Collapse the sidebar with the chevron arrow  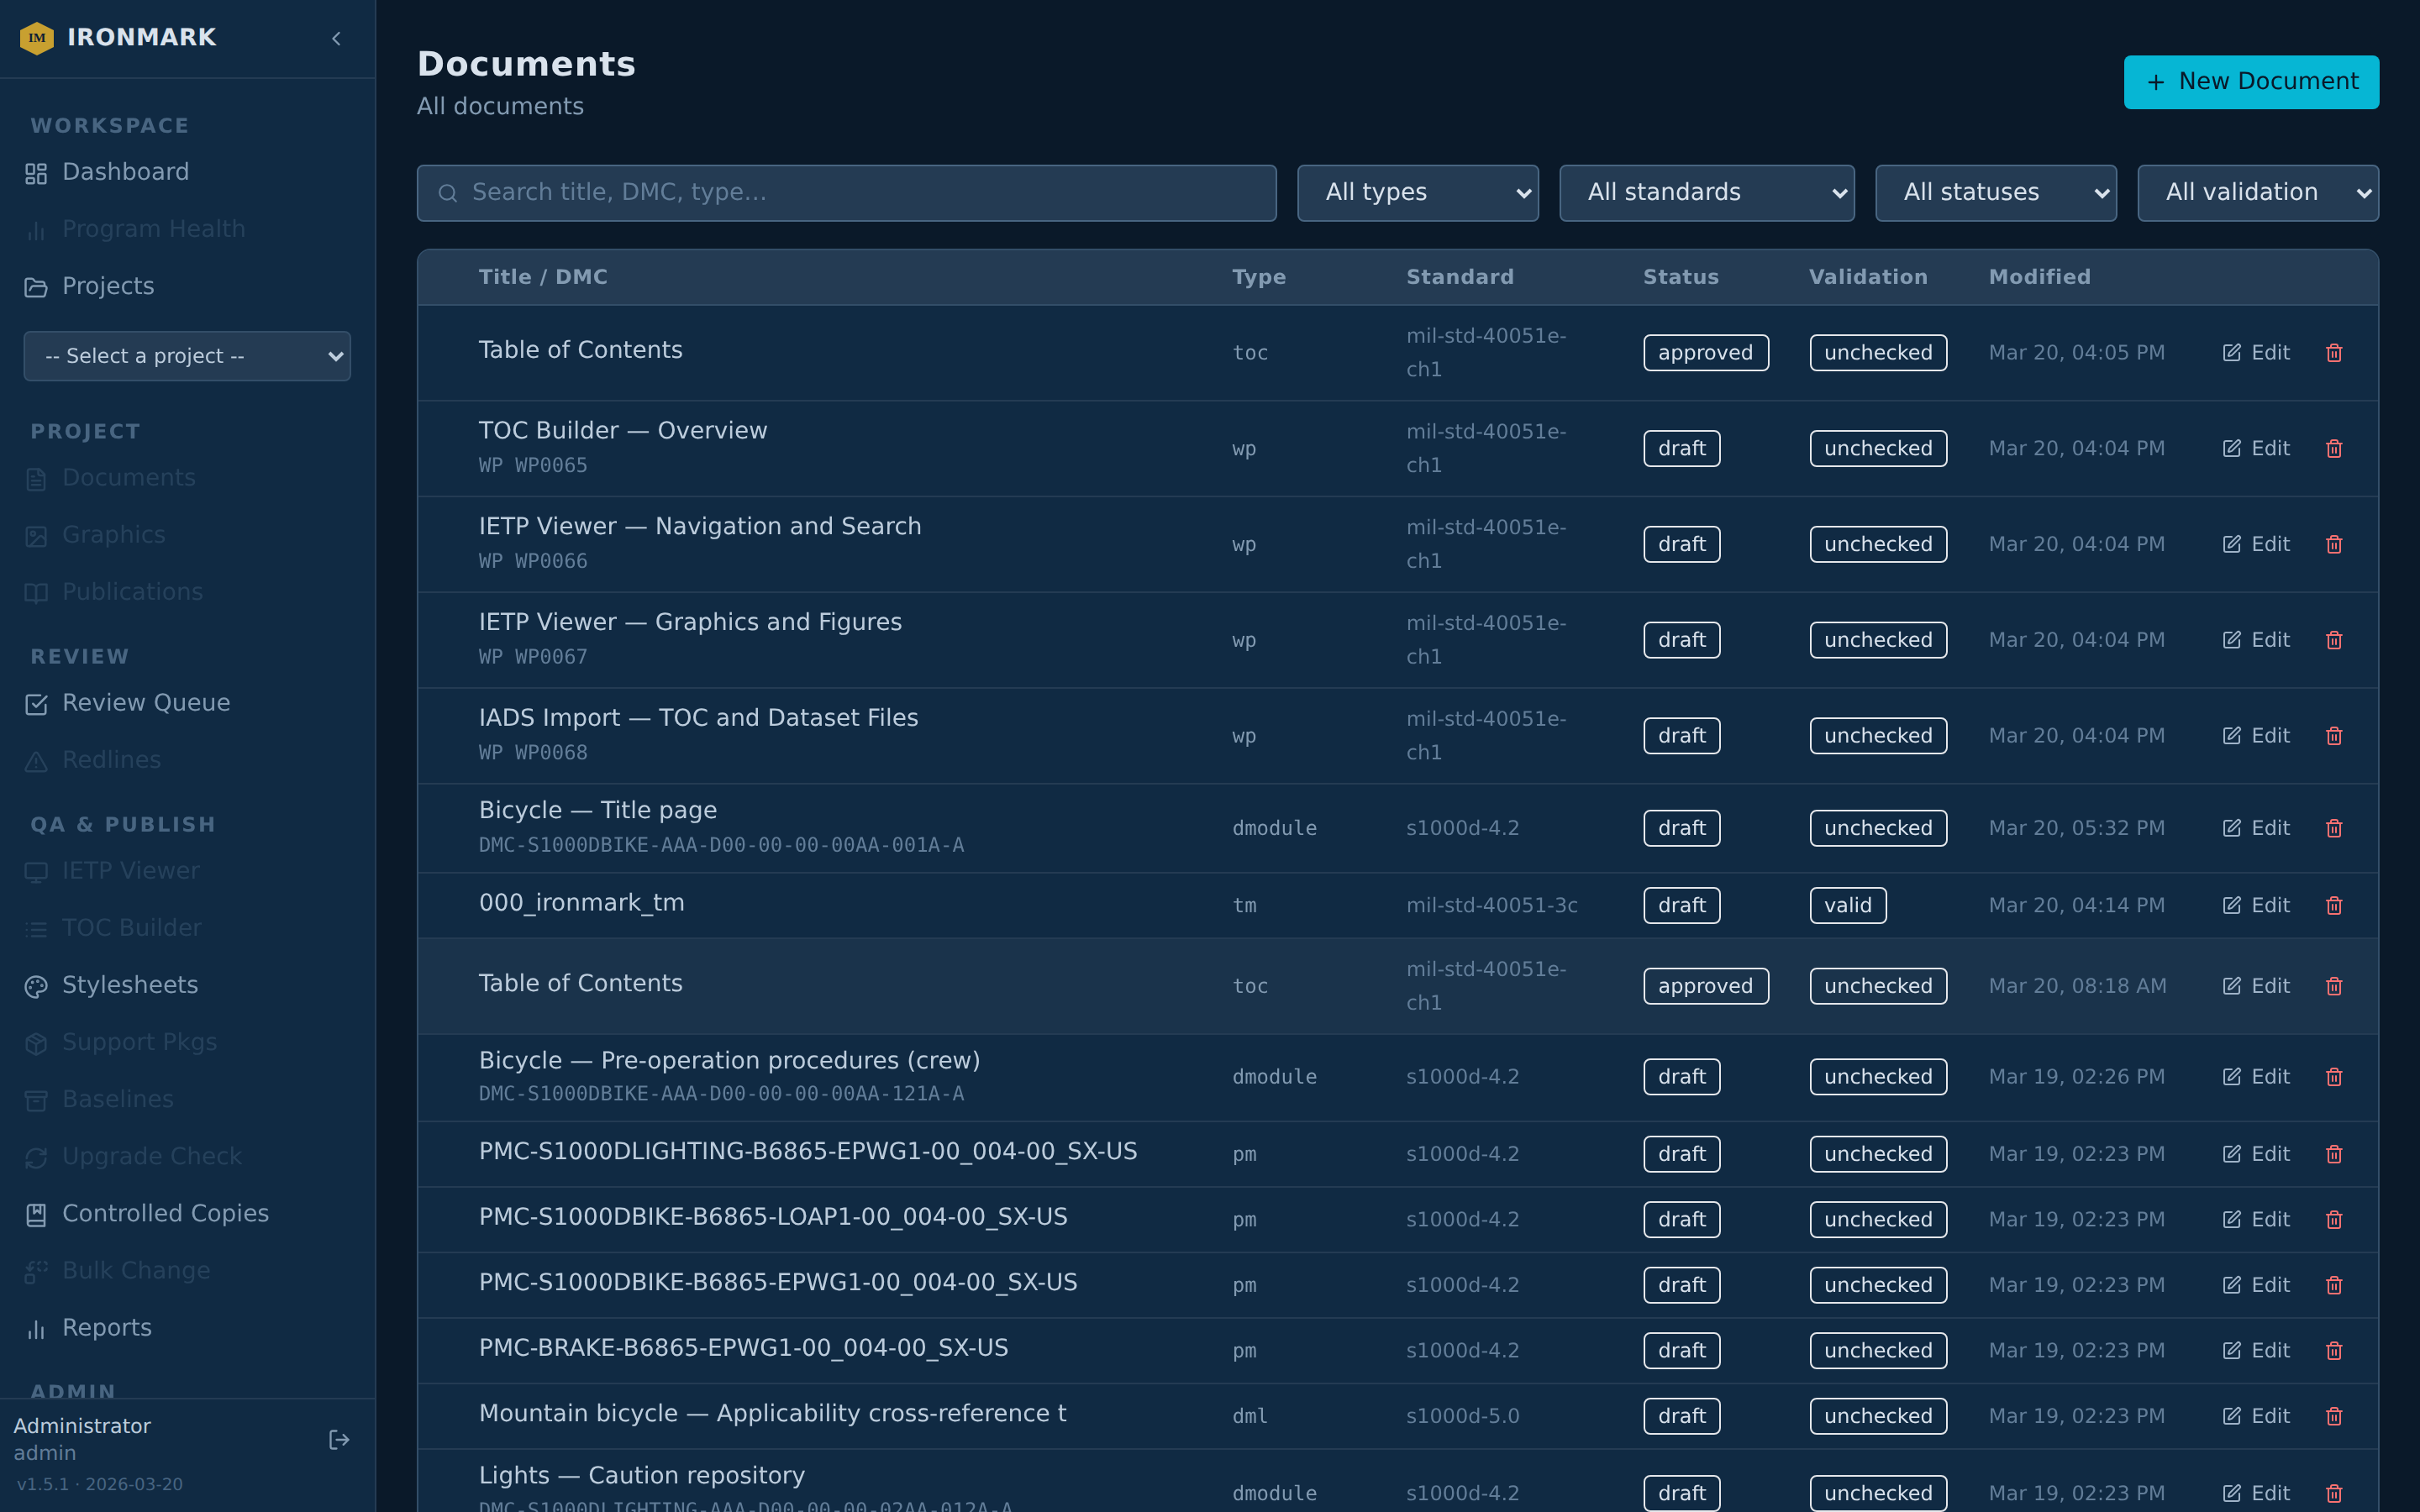tap(337, 38)
